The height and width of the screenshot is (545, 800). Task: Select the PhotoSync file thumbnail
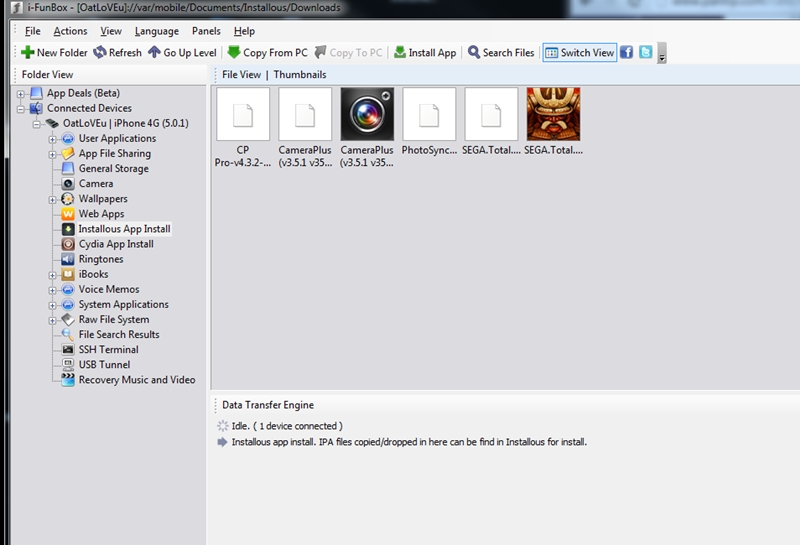tap(429, 114)
